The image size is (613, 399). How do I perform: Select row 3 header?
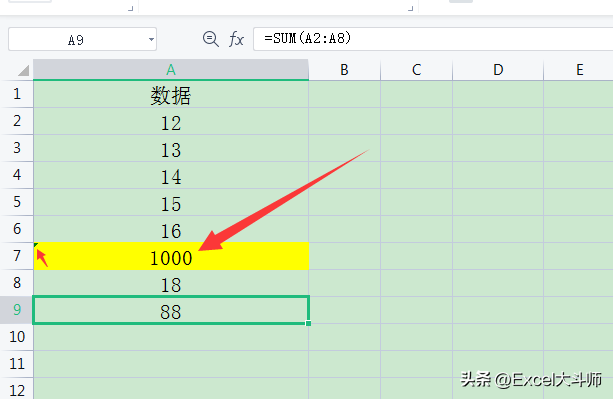17,148
